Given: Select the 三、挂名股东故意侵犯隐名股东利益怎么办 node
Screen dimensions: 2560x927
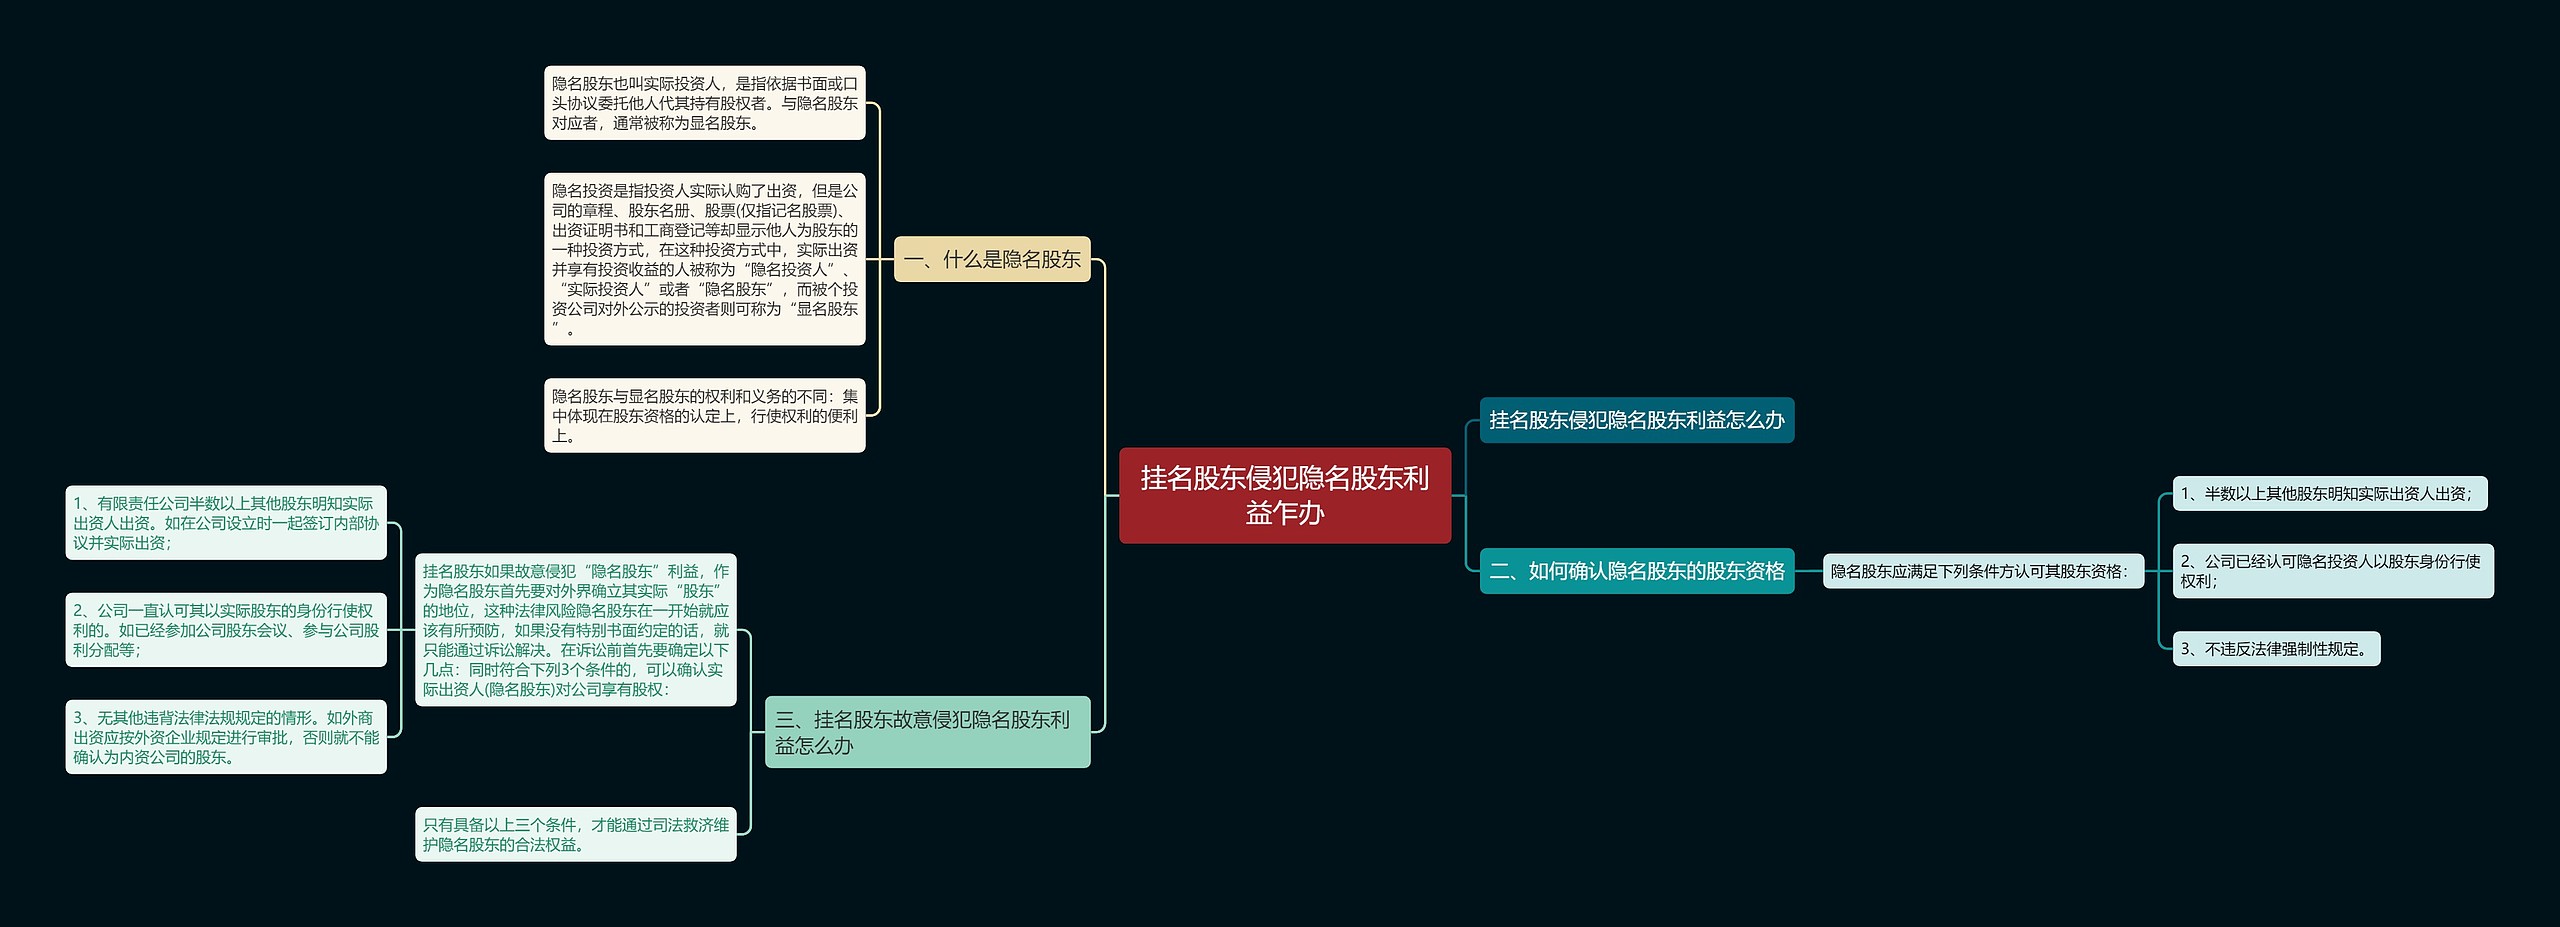Looking at the screenshot, I should pyautogui.click(x=927, y=732).
